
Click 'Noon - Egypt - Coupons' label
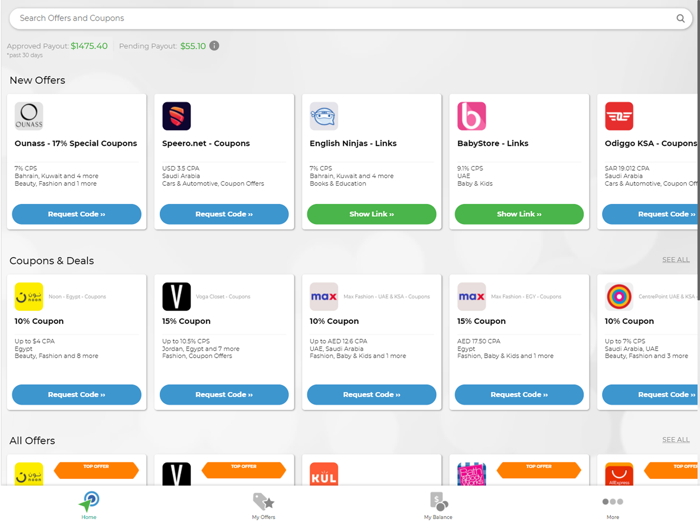pyautogui.click(x=77, y=296)
